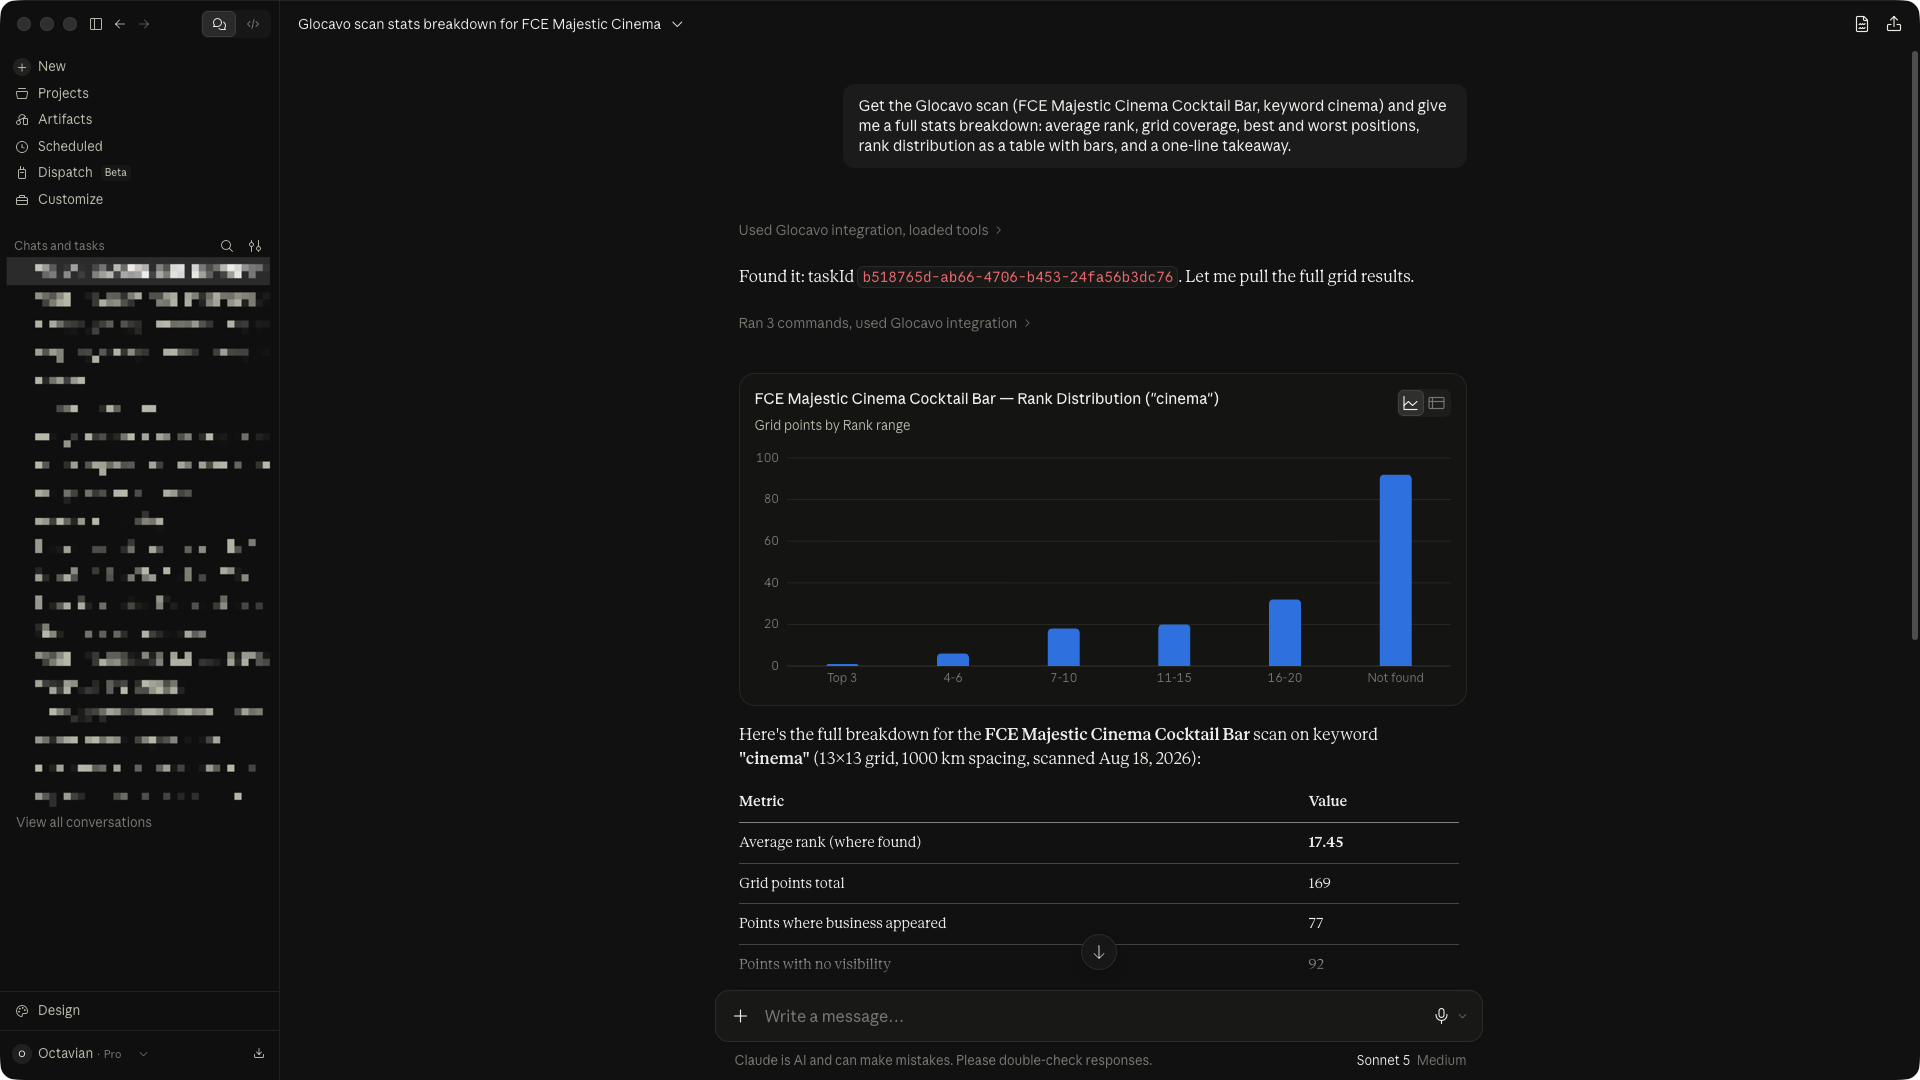Click the '7-10' bar in chart
The image size is (1920, 1080).
(1063, 647)
